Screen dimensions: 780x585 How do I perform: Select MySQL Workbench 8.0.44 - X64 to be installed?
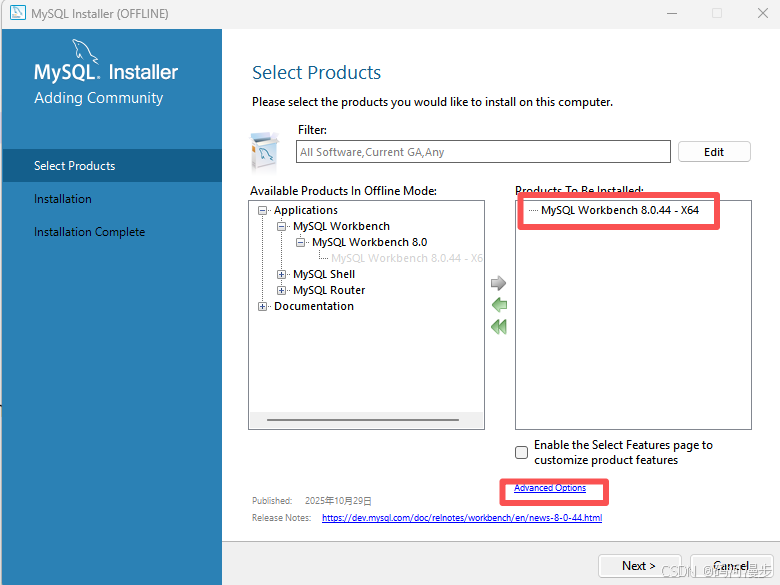[620, 210]
